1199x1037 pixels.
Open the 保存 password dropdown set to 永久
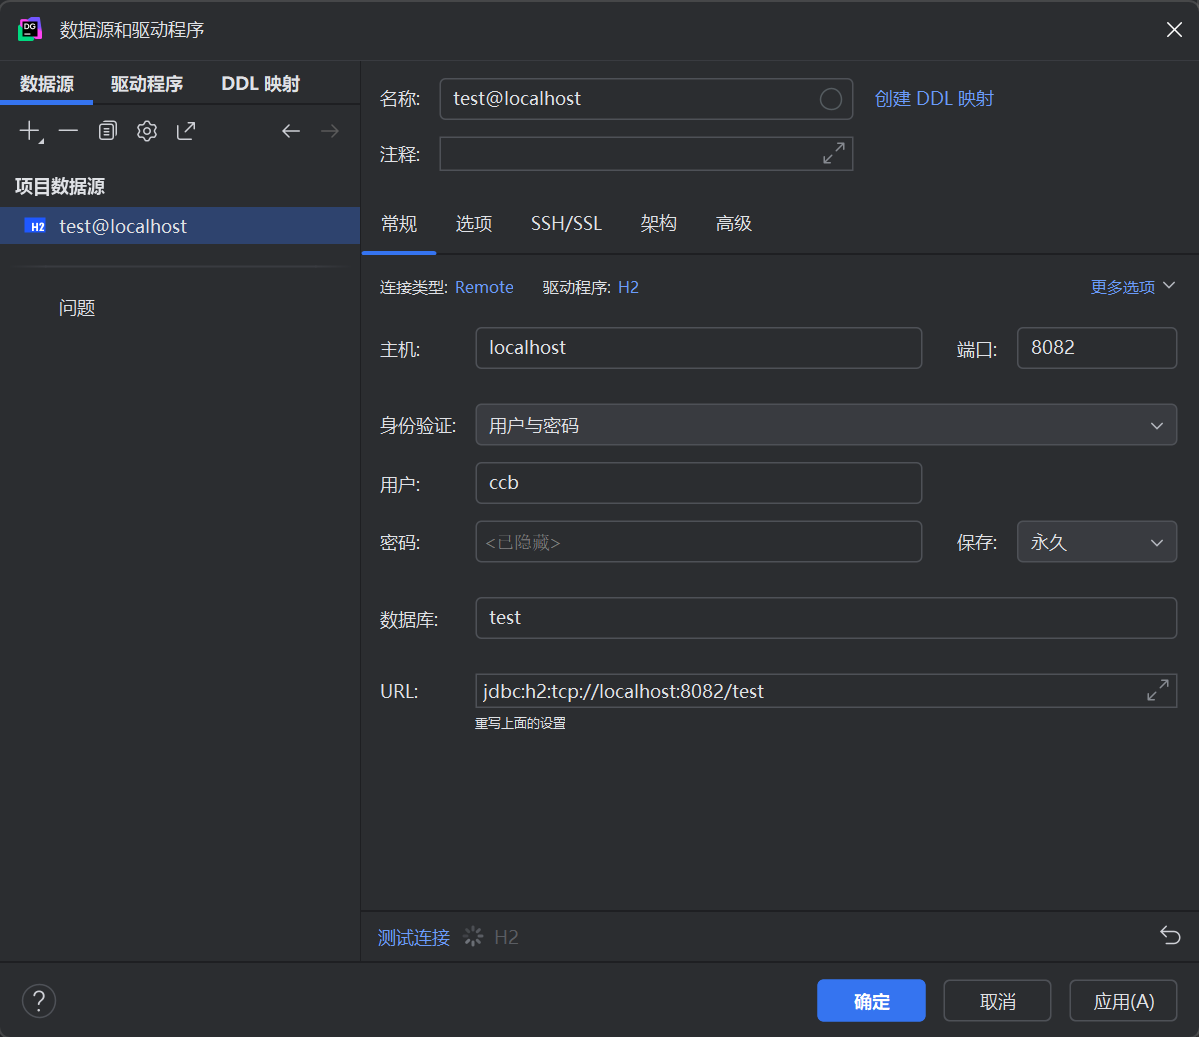1097,541
